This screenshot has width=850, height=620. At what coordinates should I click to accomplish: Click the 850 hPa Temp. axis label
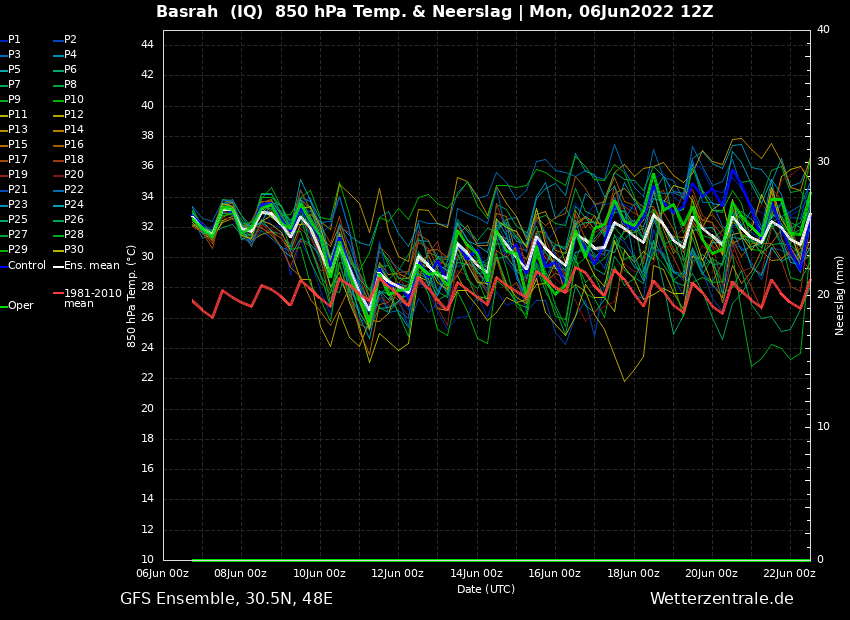click(x=132, y=295)
